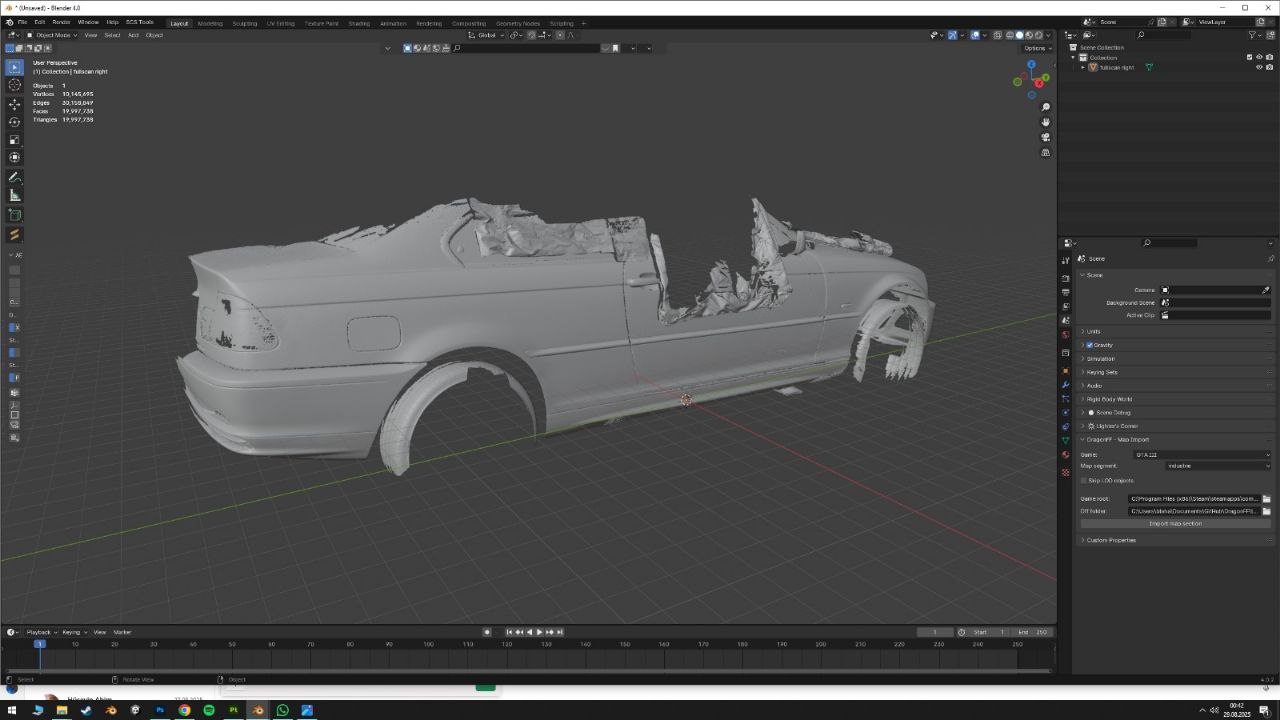
Task: Choose the Annotate tool
Action: 14,177
